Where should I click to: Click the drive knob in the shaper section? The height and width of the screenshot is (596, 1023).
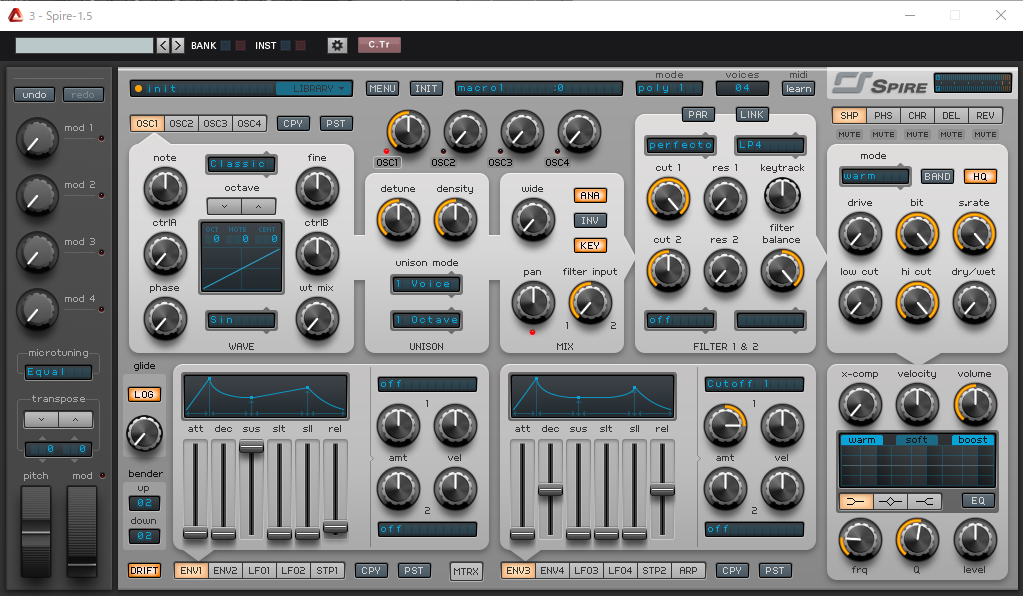pos(860,233)
